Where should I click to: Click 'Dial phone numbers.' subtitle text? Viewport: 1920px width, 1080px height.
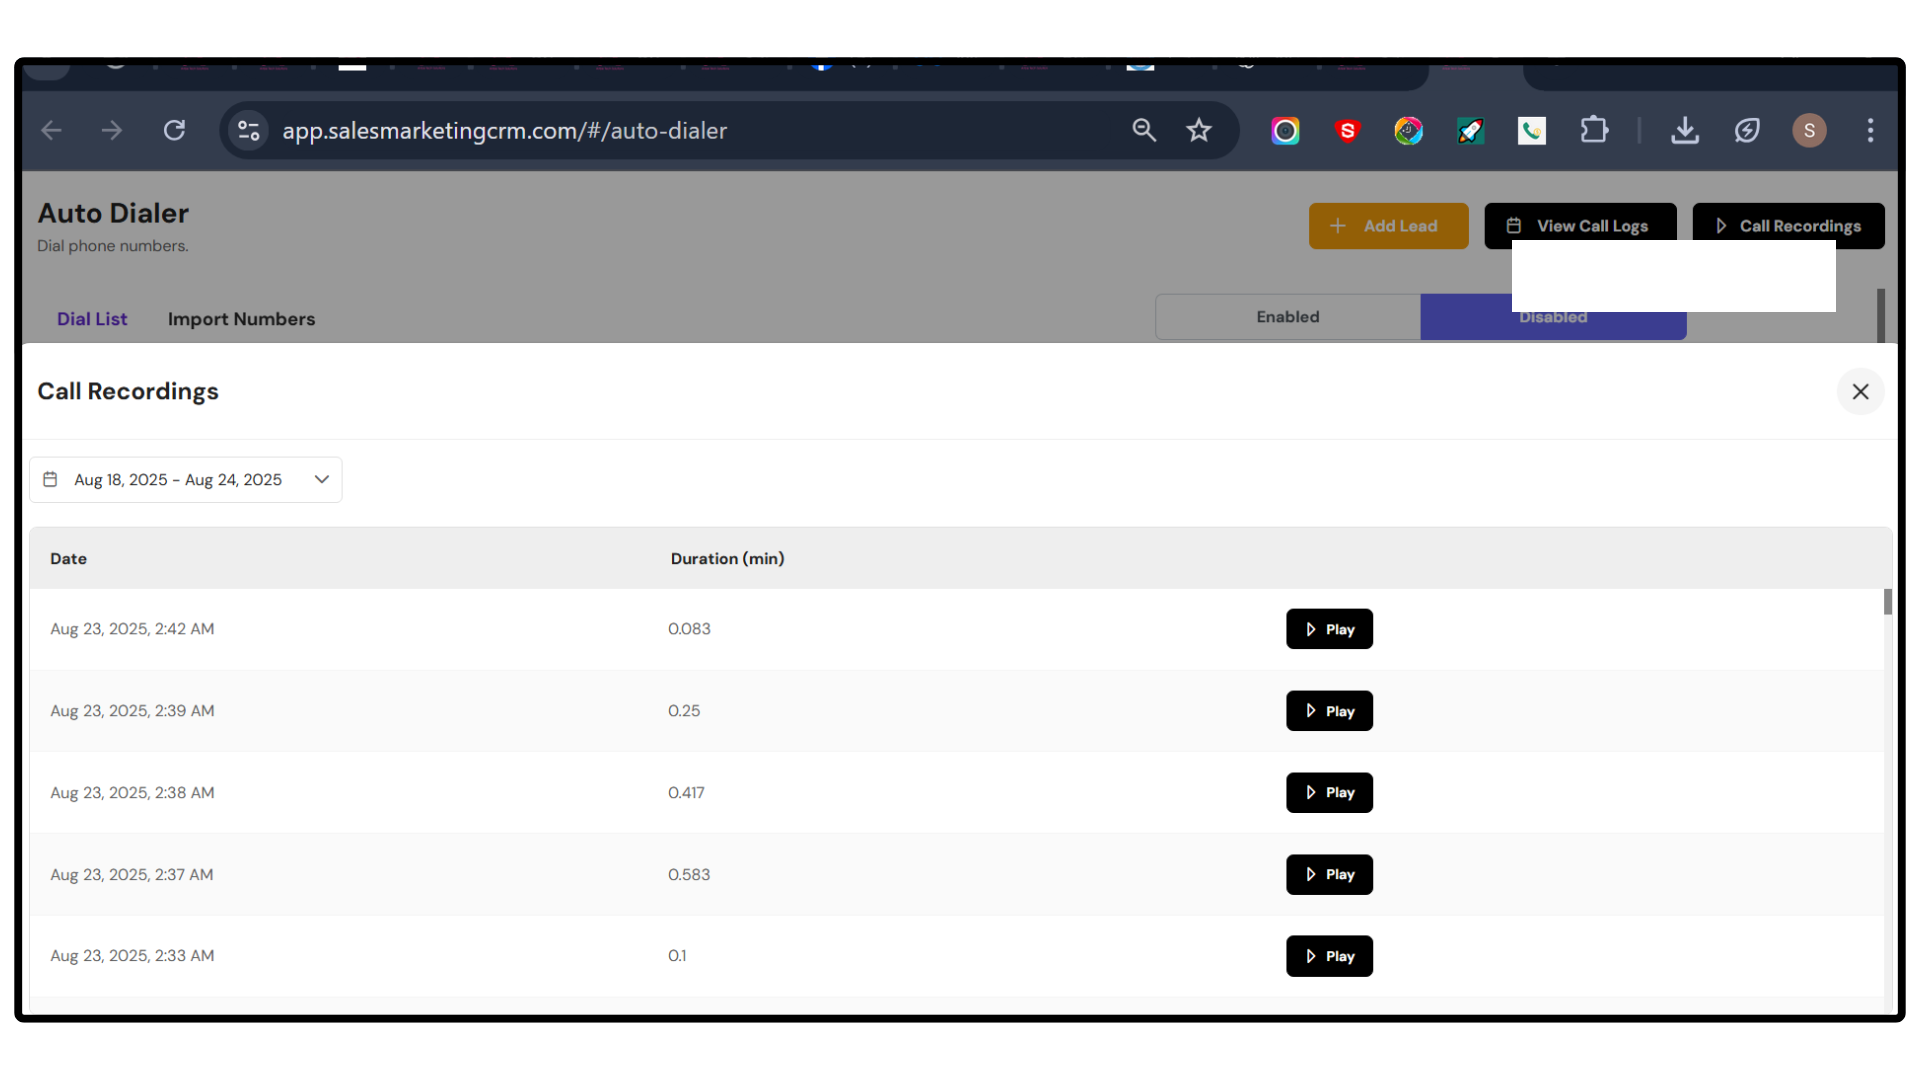tap(112, 246)
